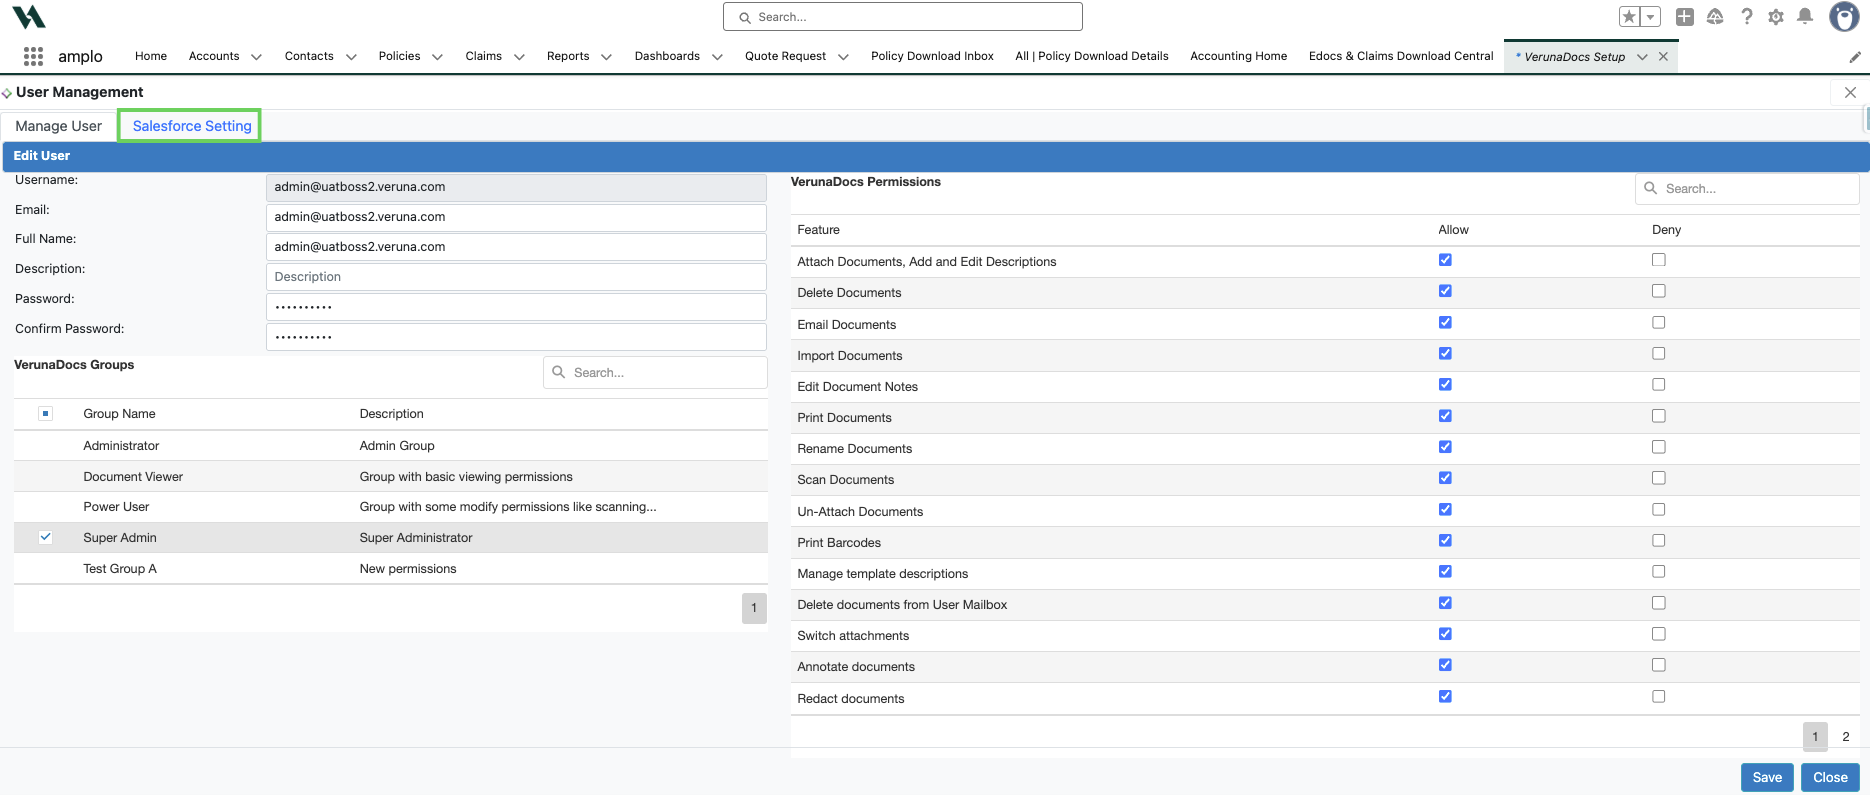The width and height of the screenshot is (1870, 795).
Task: Switch to the Manage User tab
Action: point(59,126)
